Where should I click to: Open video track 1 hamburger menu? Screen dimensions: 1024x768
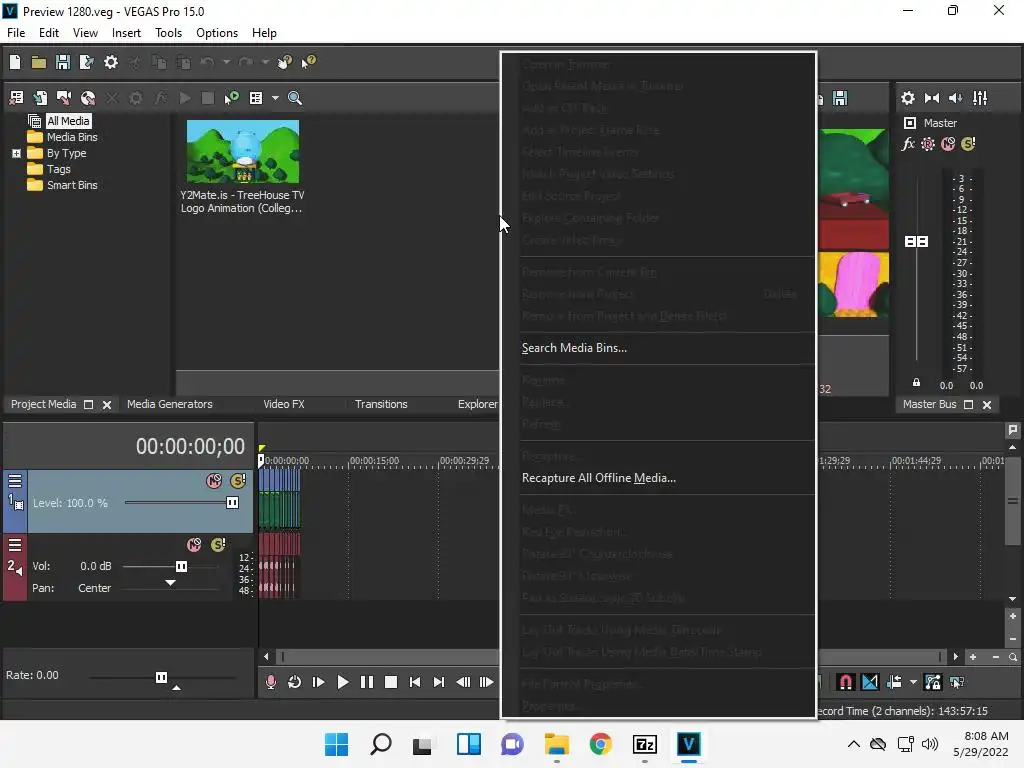pyautogui.click(x=15, y=481)
